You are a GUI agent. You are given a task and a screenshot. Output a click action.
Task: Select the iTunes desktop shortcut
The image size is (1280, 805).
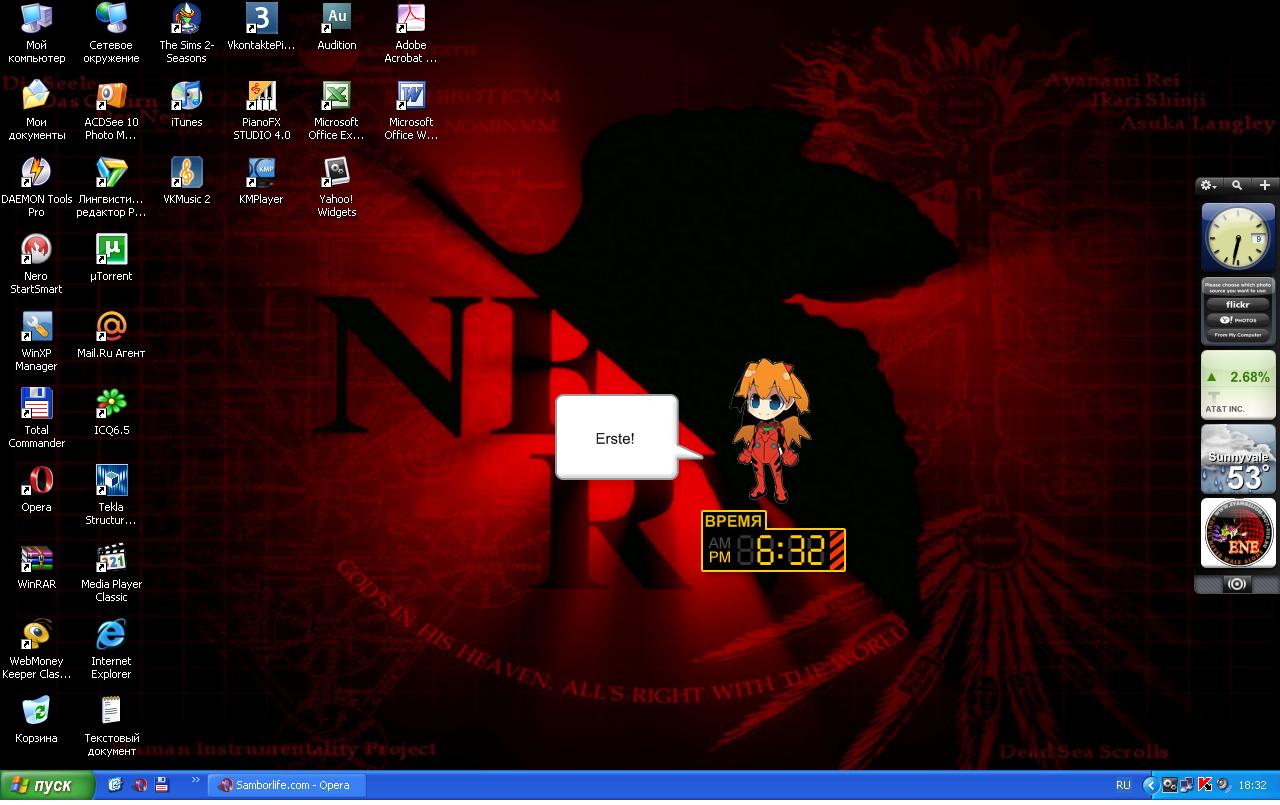(186, 105)
